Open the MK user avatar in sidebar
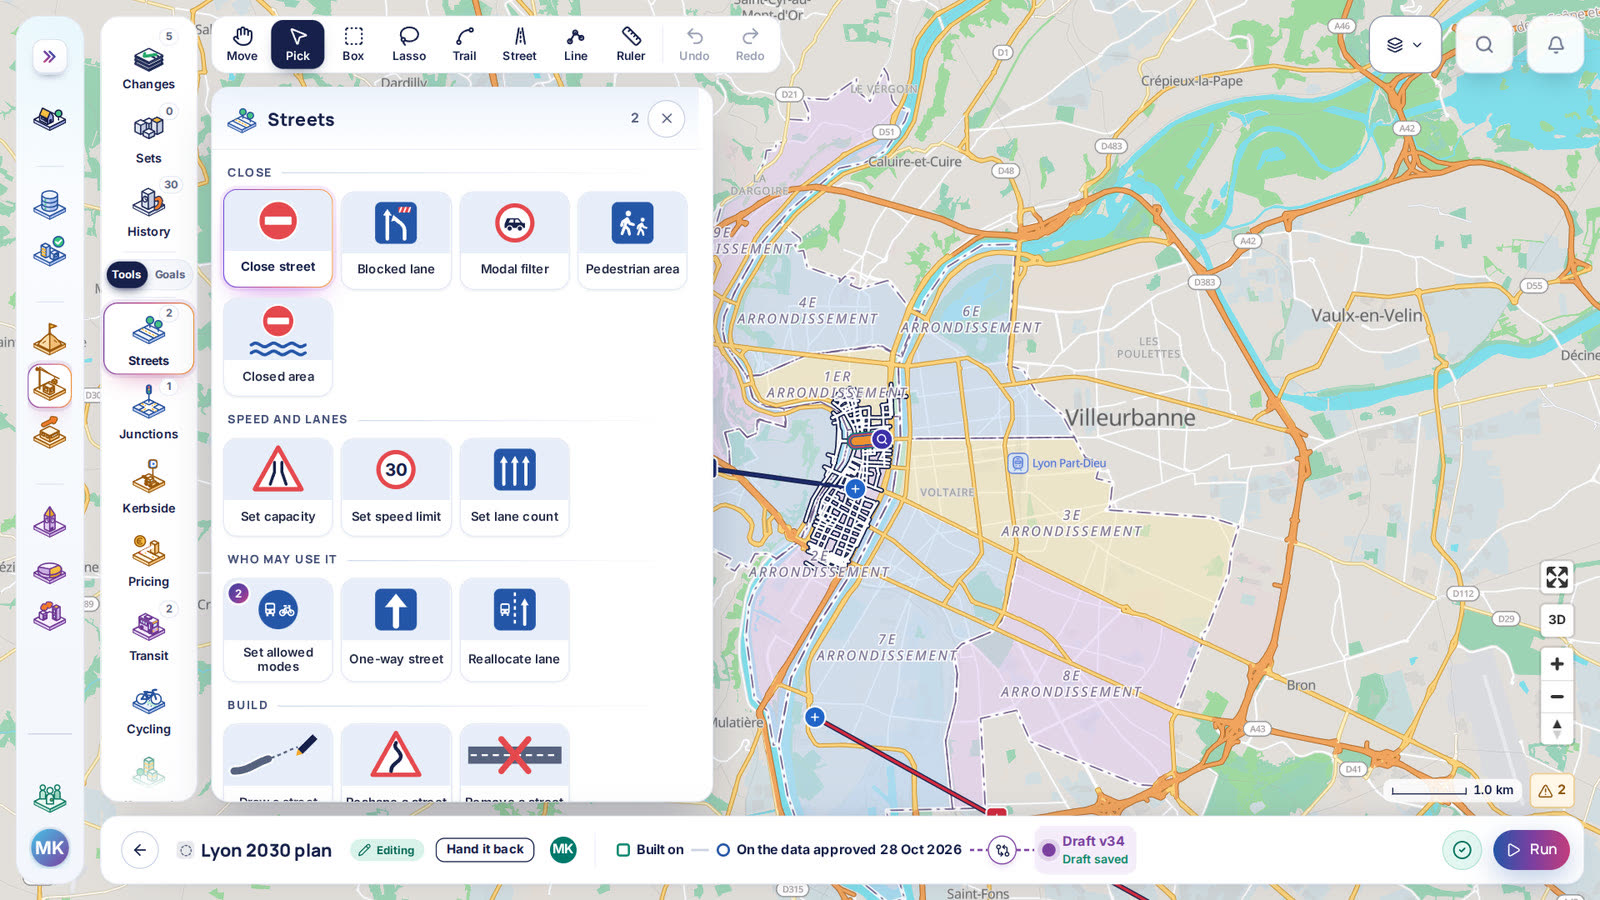Screen dimensions: 1600x900 coord(50,849)
